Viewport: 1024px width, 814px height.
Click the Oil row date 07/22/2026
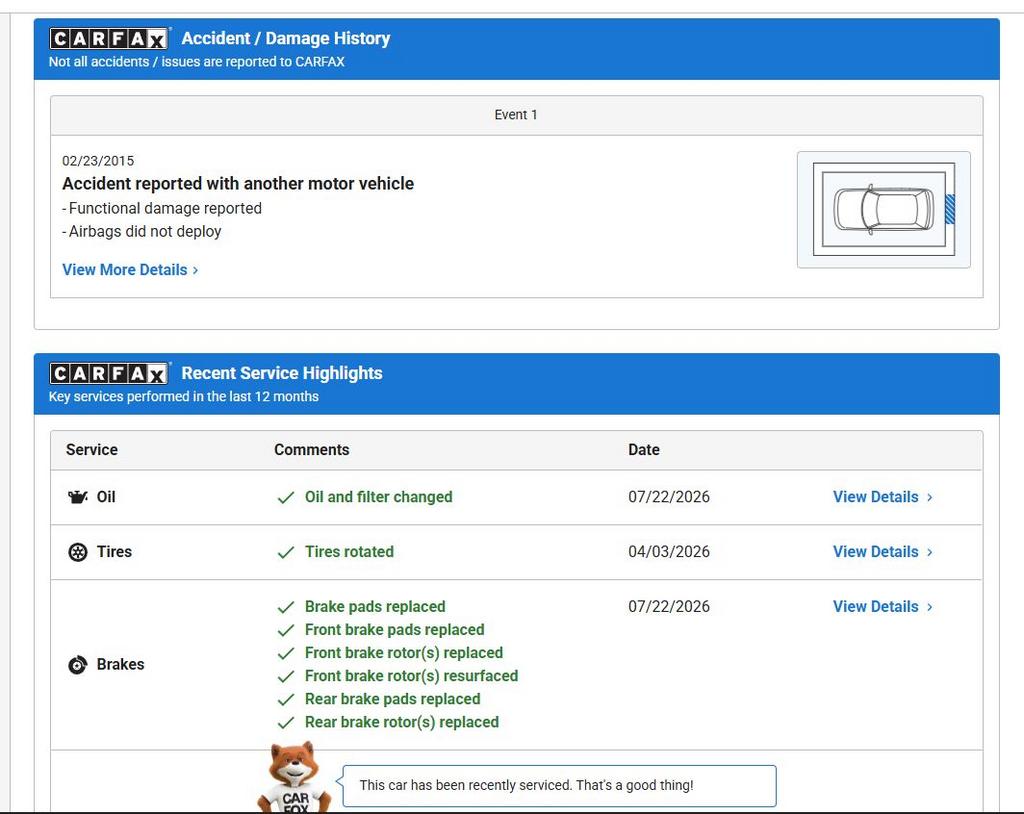(x=669, y=497)
